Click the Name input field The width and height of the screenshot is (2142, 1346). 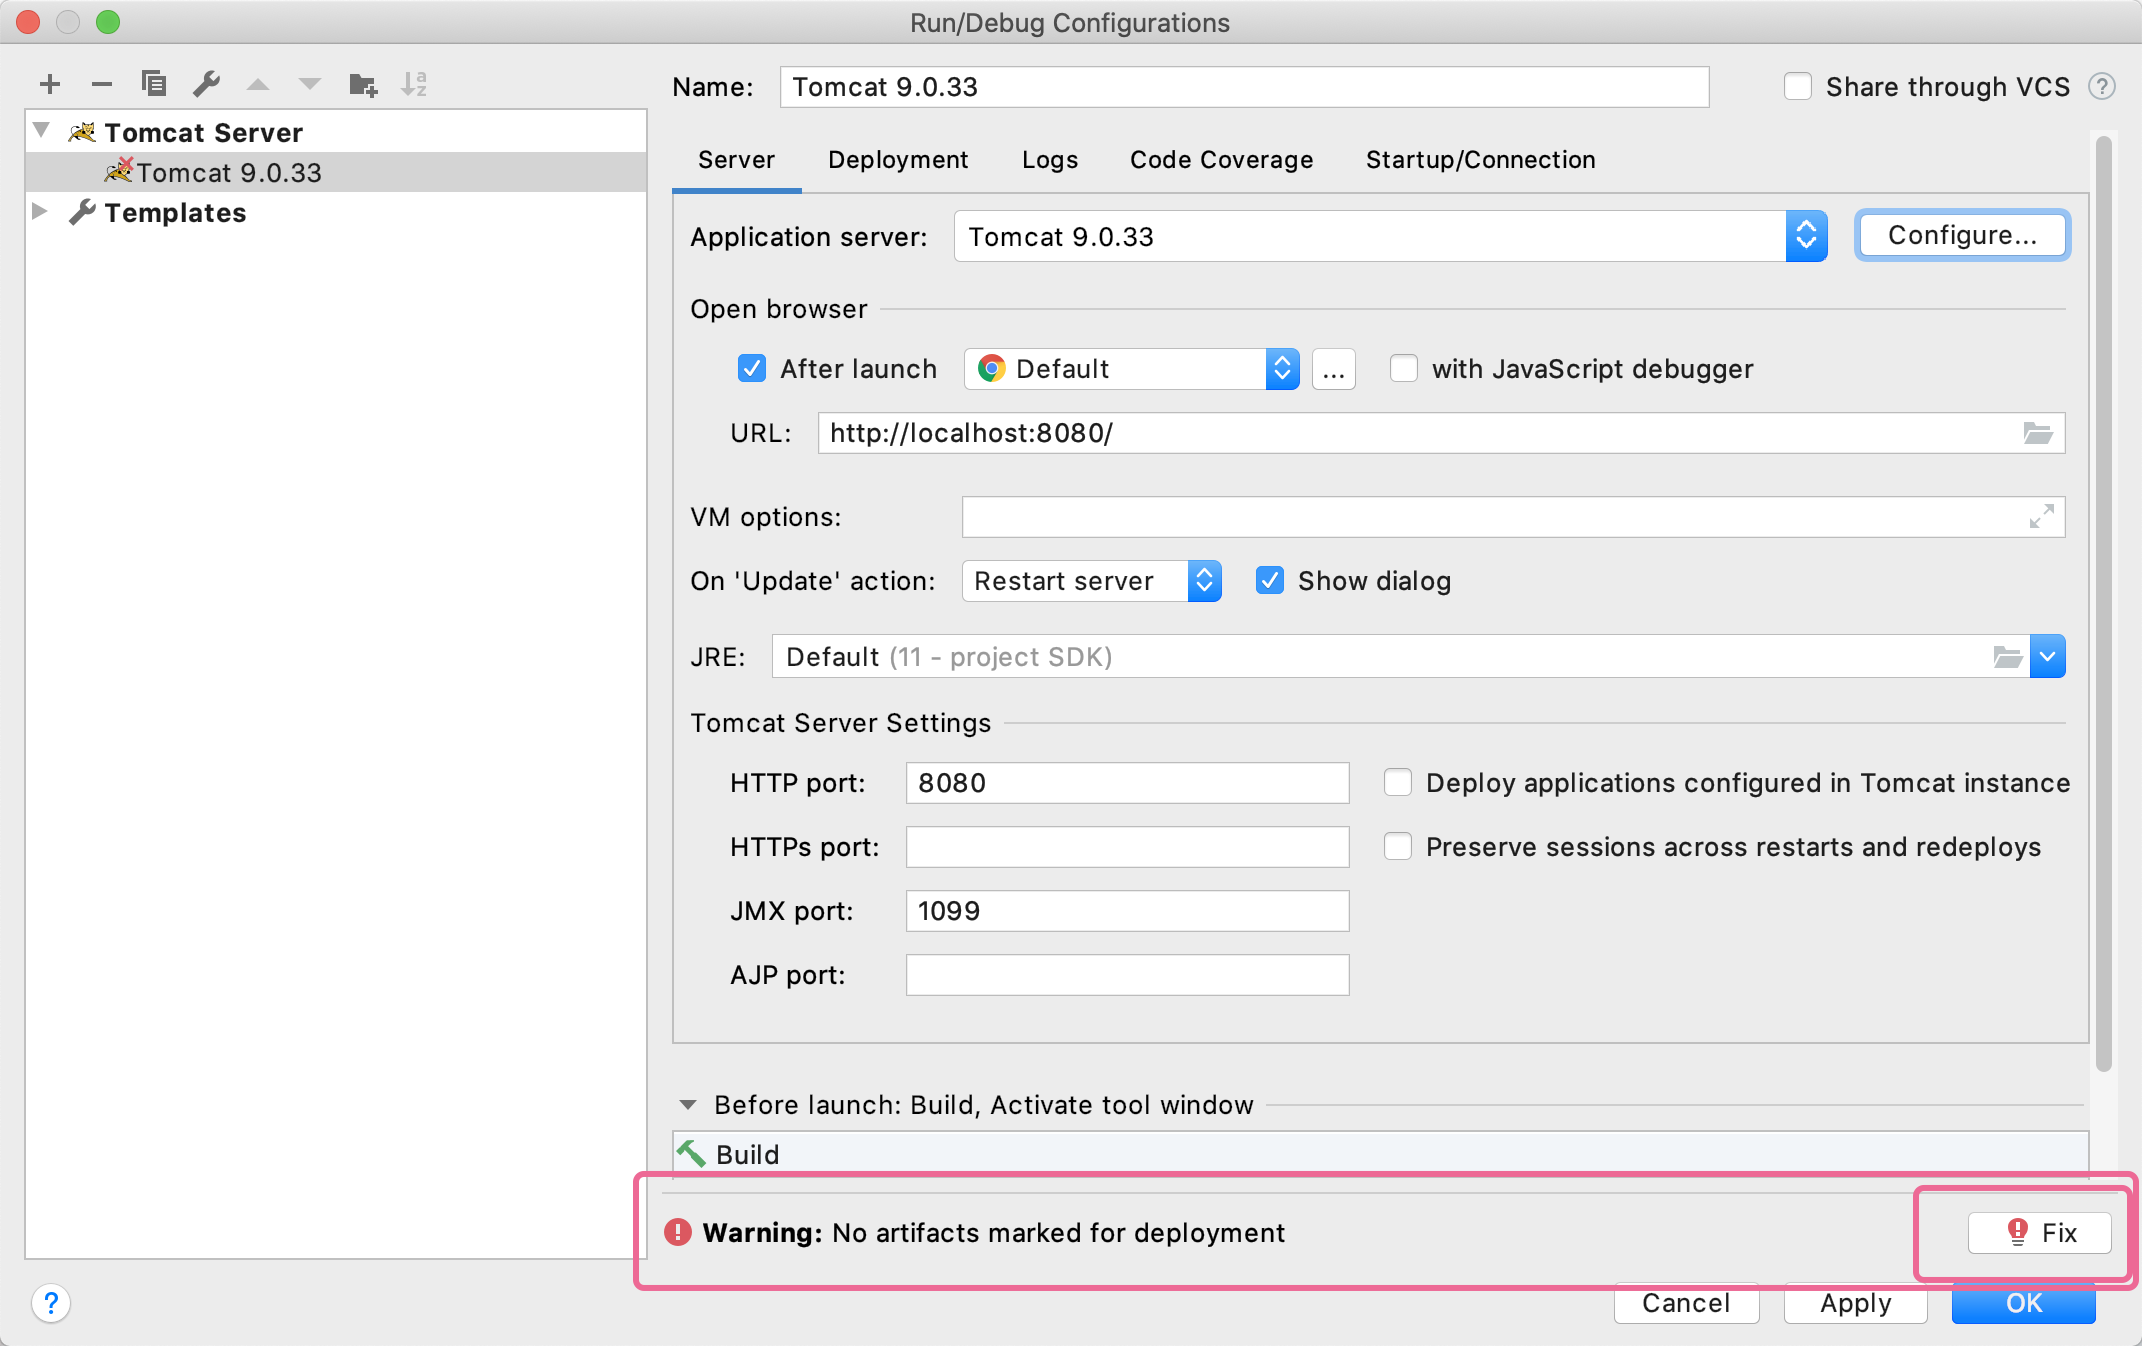pos(1244,87)
